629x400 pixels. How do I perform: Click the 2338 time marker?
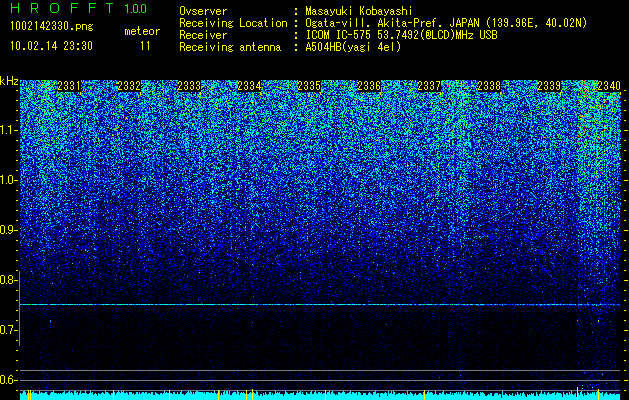pos(489,86)
